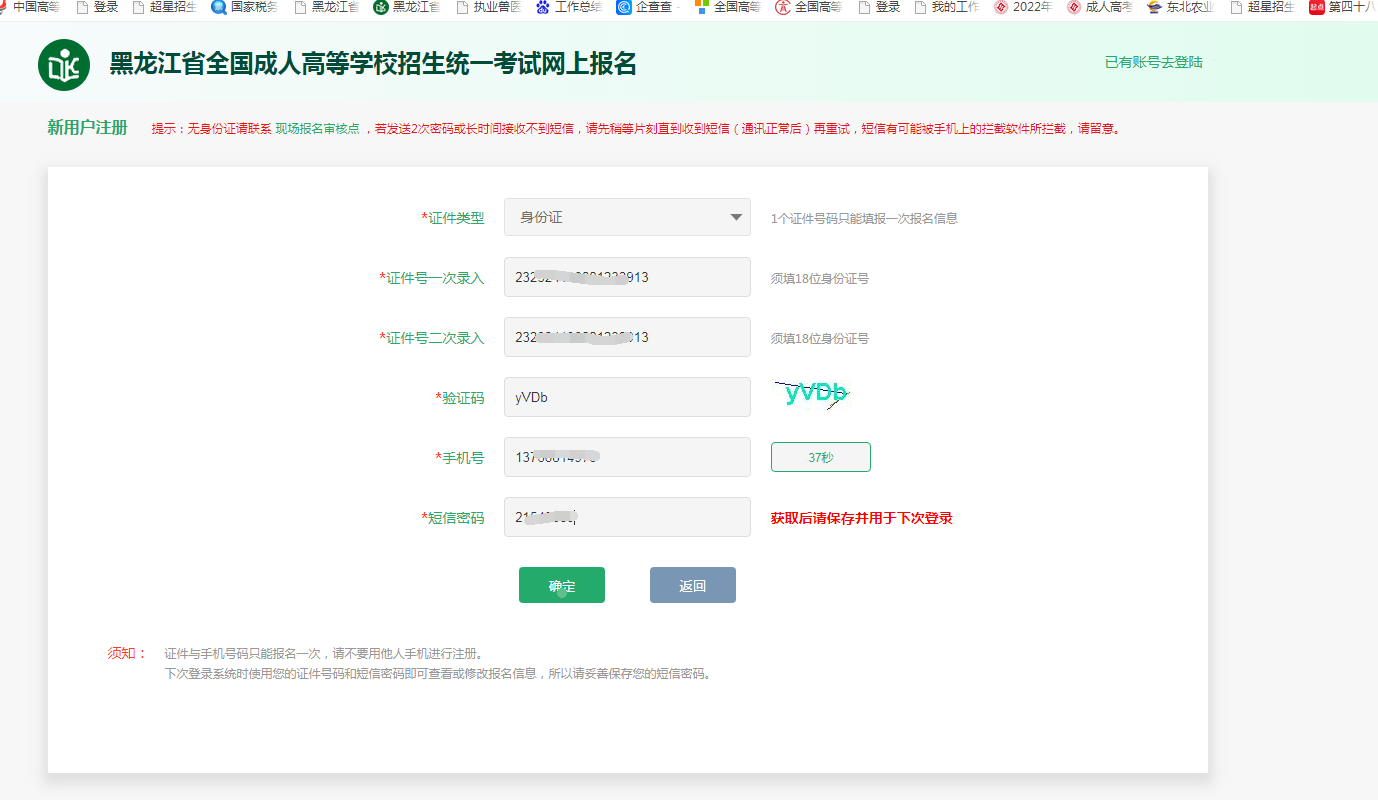Open the 第四十八 bookmark with red icon

pos(1343,7)
